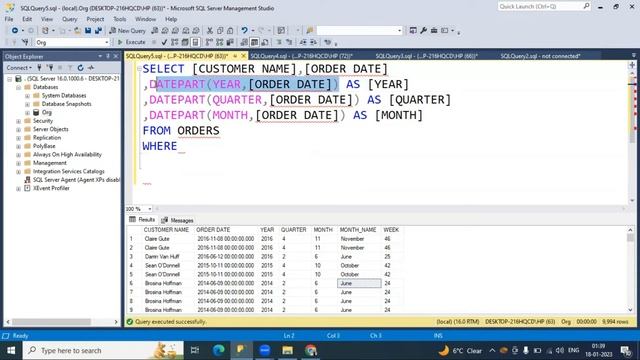Click the results grid vertical scrollbar
The height and width of the screenshot is (360, 640).
pos(630,269)
